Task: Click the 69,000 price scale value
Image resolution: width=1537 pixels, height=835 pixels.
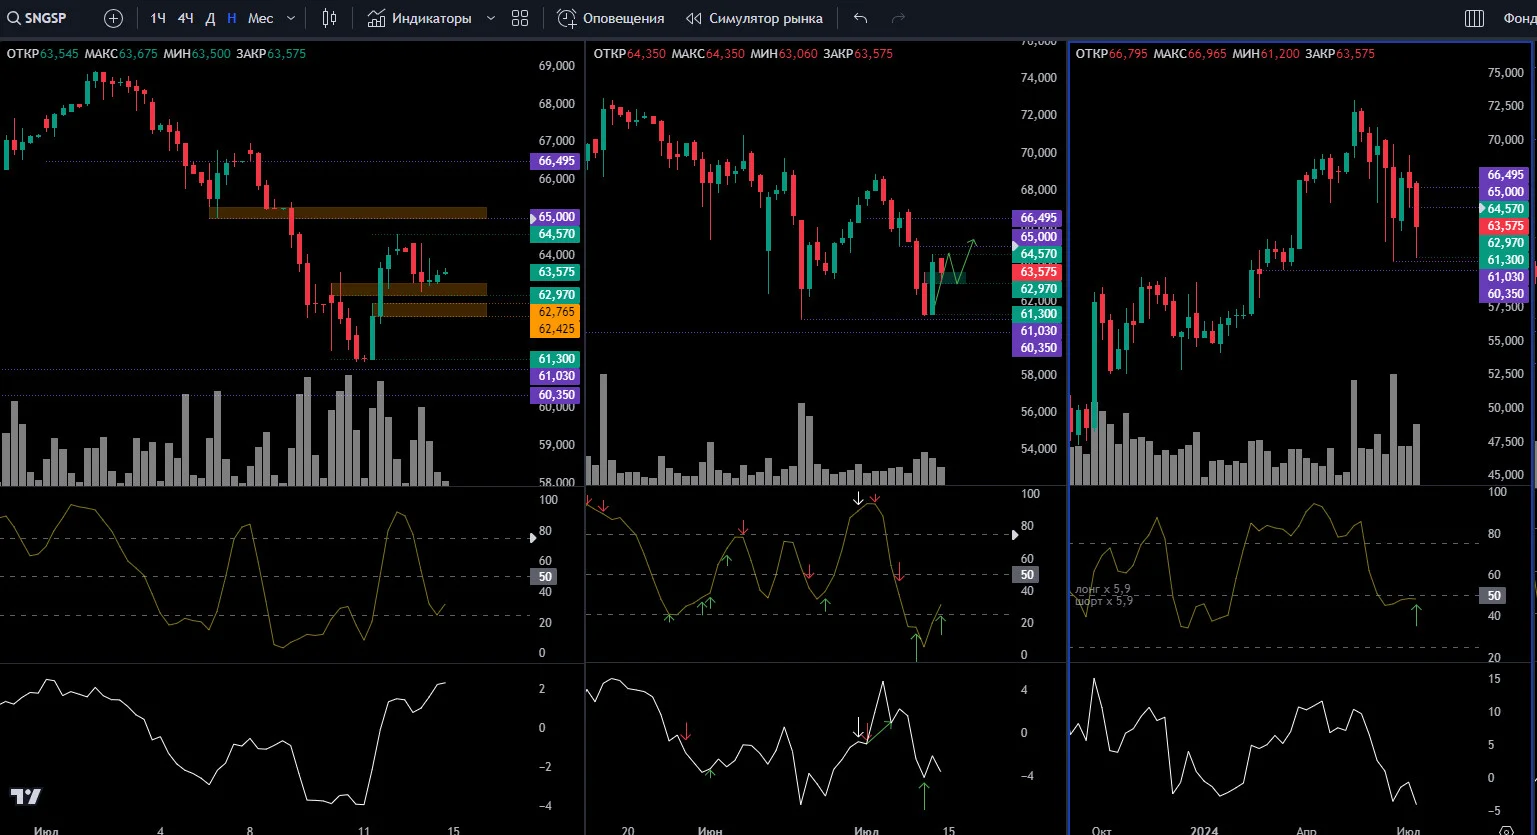Action: (556, 65)
